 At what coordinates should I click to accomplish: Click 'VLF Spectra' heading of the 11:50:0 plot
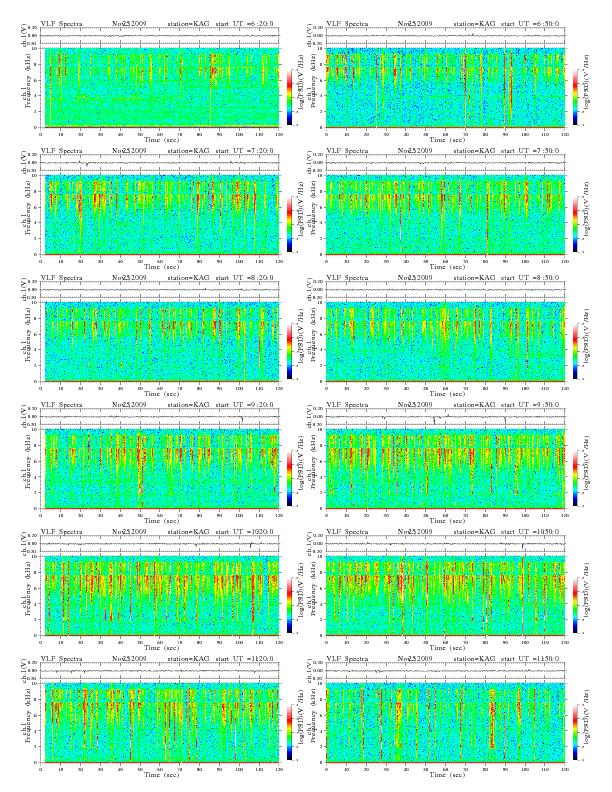(347, 659)
